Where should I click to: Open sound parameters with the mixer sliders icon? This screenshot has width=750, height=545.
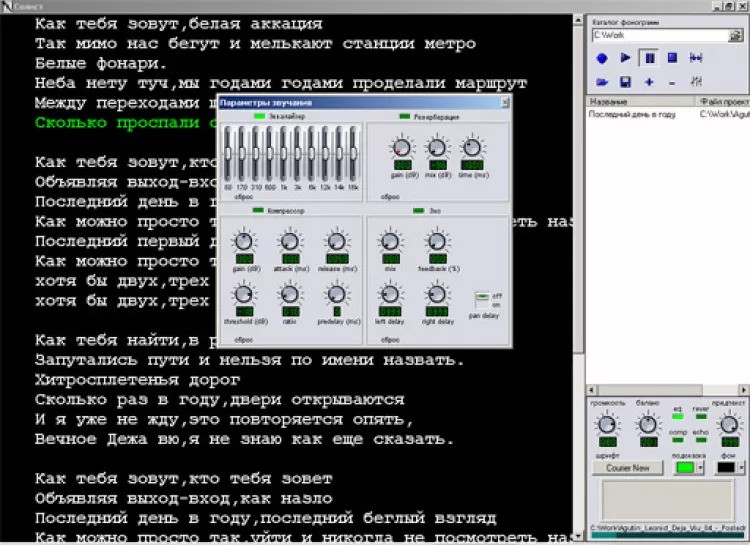pos(696,81)
